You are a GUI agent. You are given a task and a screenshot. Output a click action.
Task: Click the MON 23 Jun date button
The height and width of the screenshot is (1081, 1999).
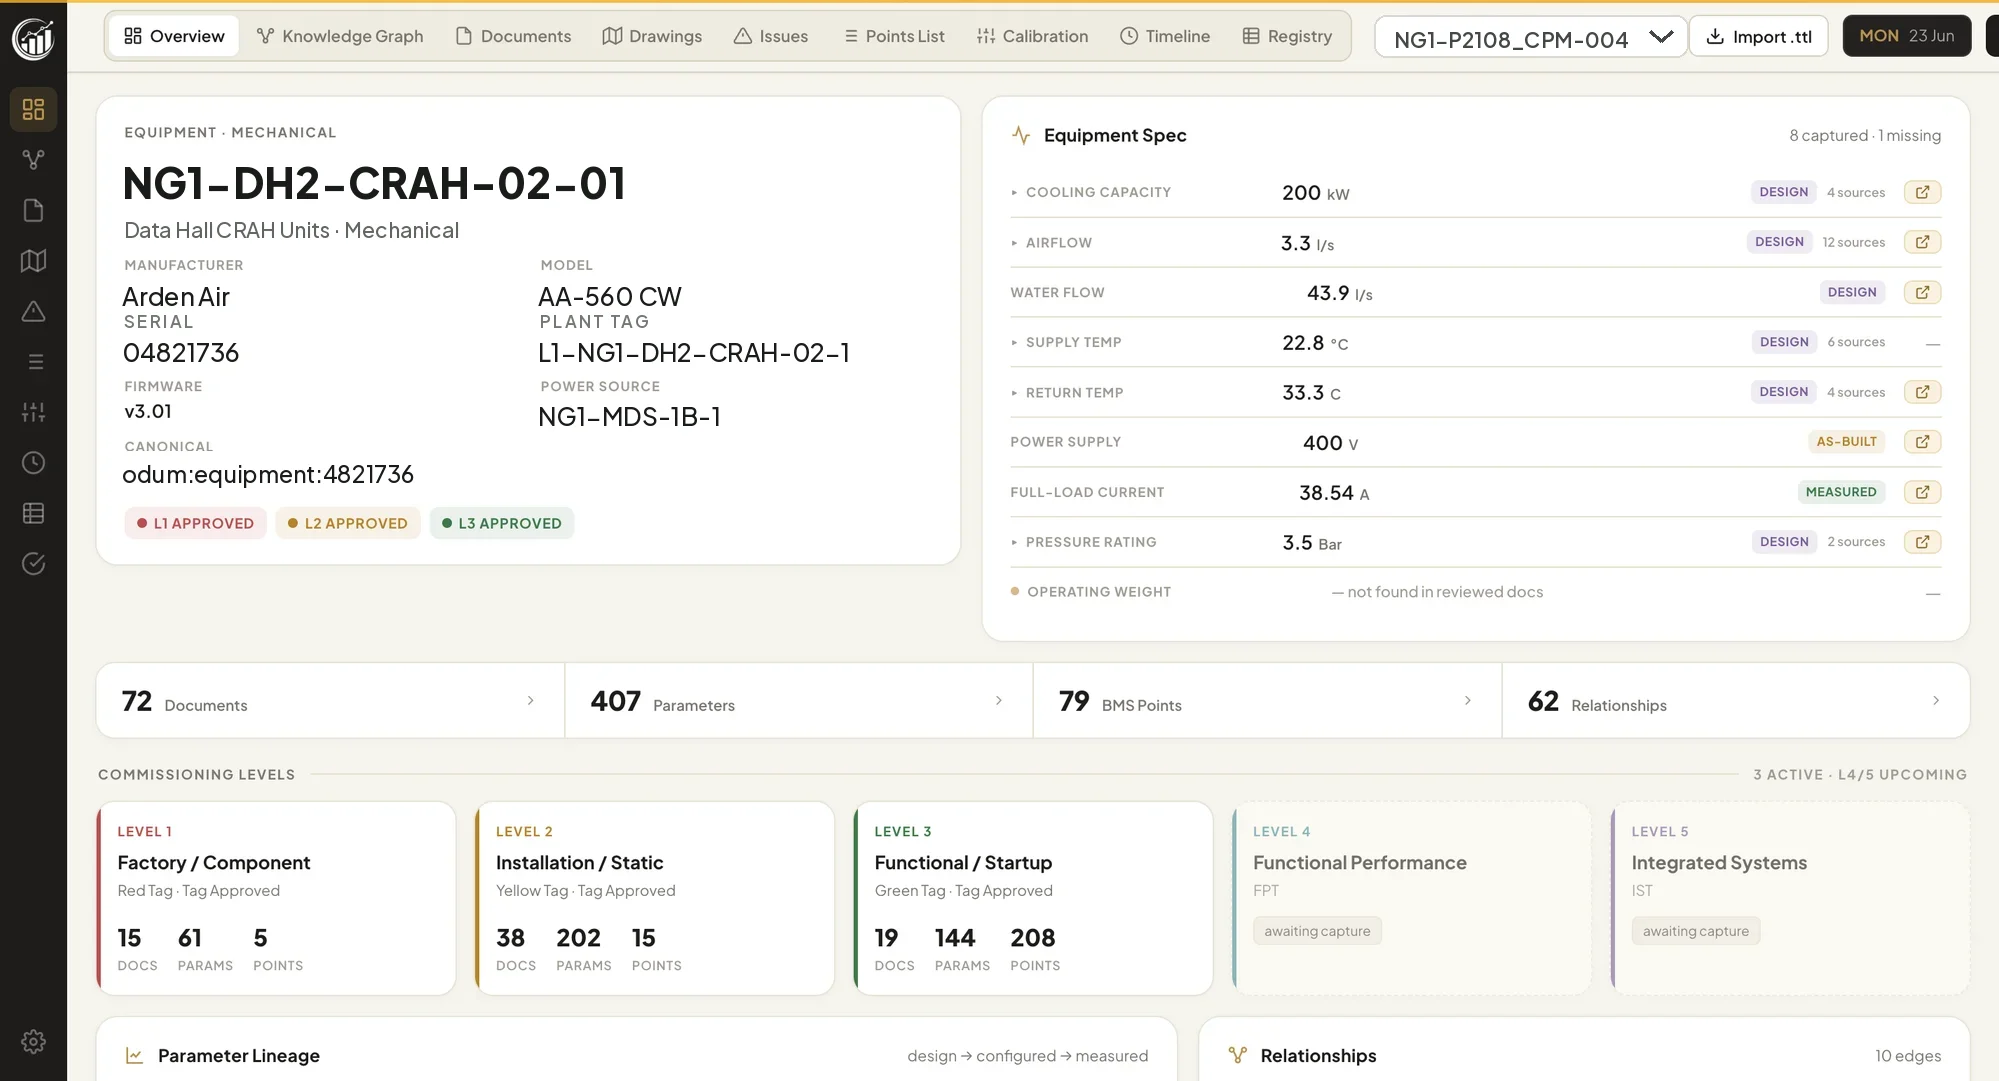pyautogui.click(x=1907, y=36)
